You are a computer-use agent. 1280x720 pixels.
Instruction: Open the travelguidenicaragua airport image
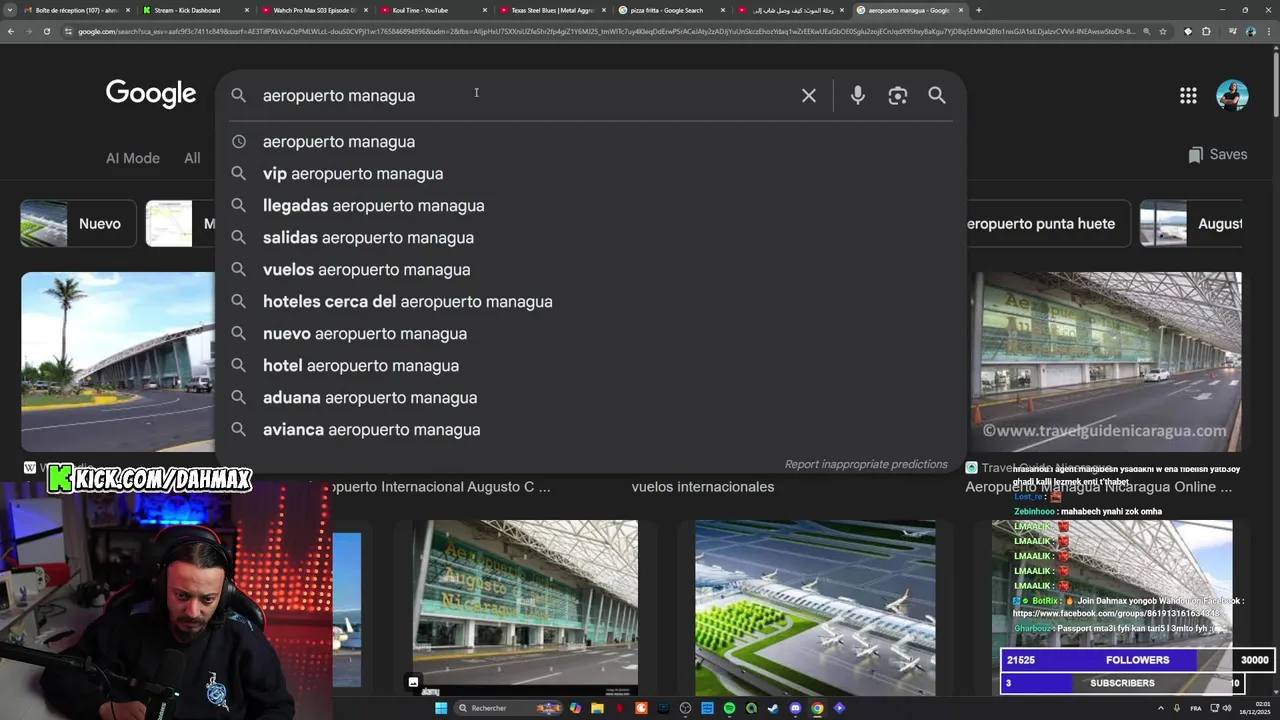1106,362
